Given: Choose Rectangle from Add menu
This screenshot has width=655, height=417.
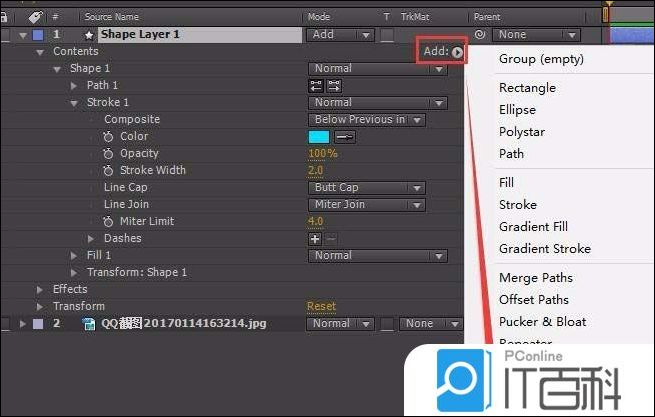Looking at the screenshot, I should [x=527, y=88].
